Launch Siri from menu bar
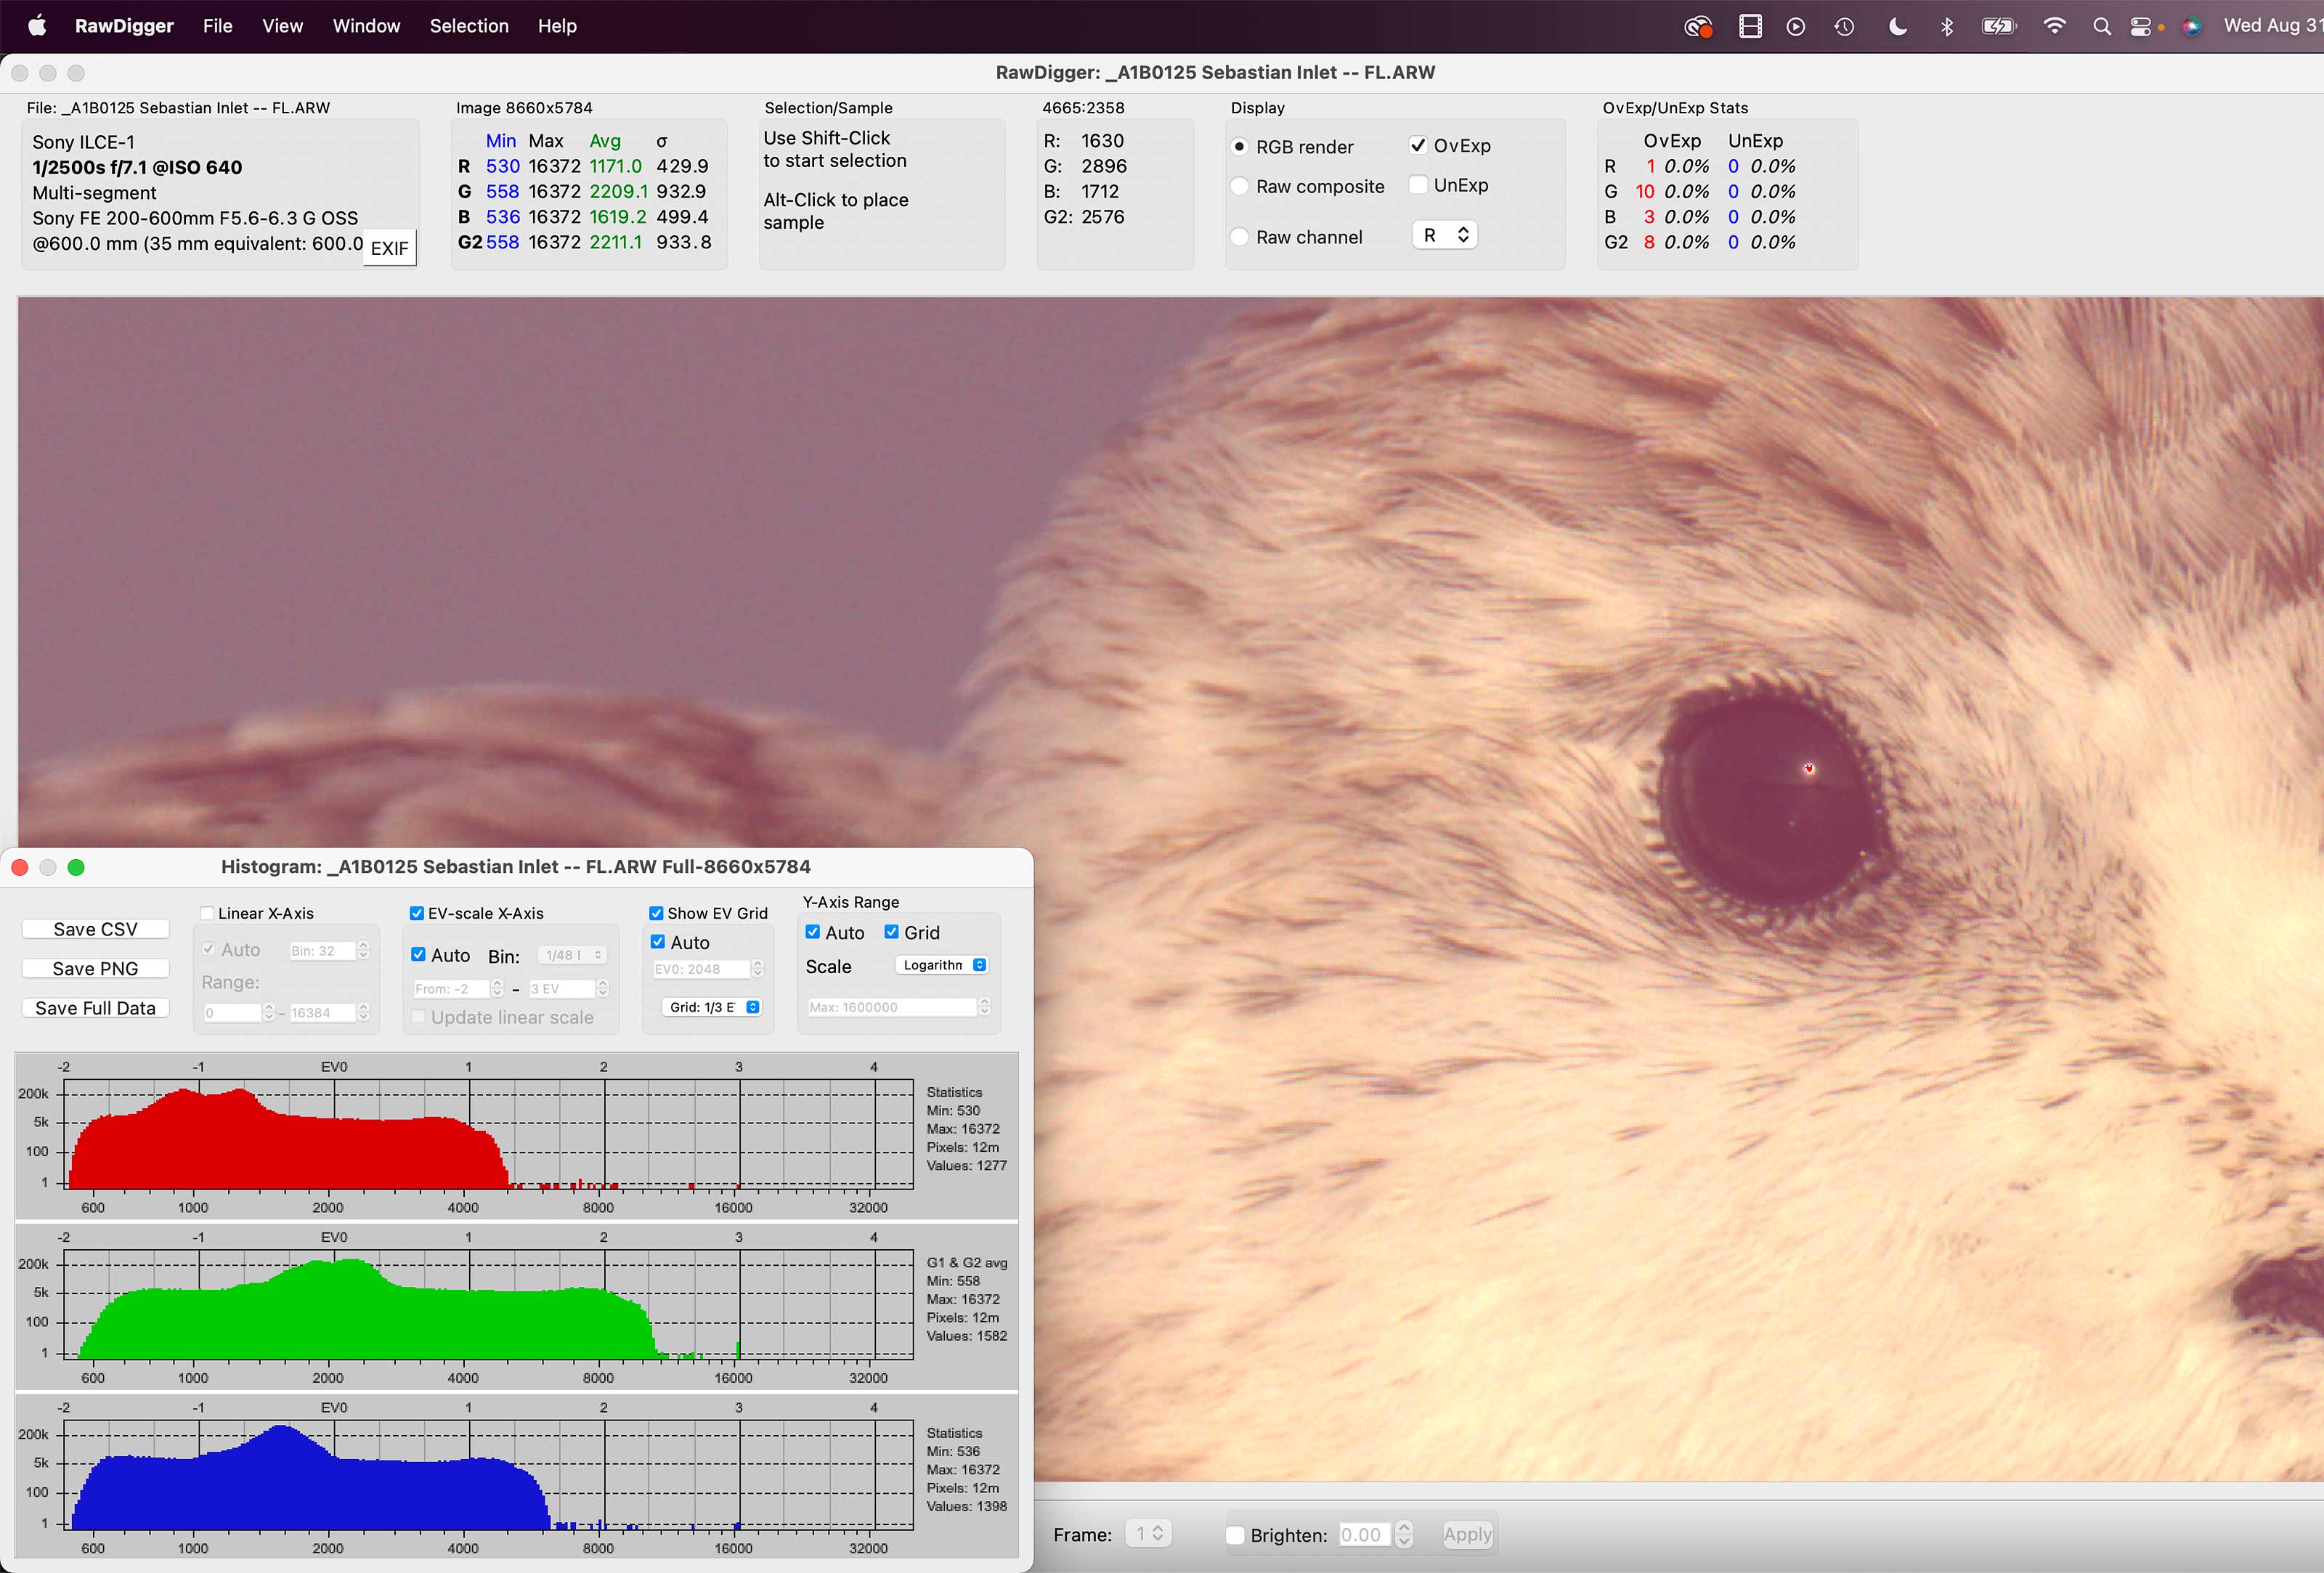The height and width of the screenshot is (1573, 2324). click(2191, 27)
